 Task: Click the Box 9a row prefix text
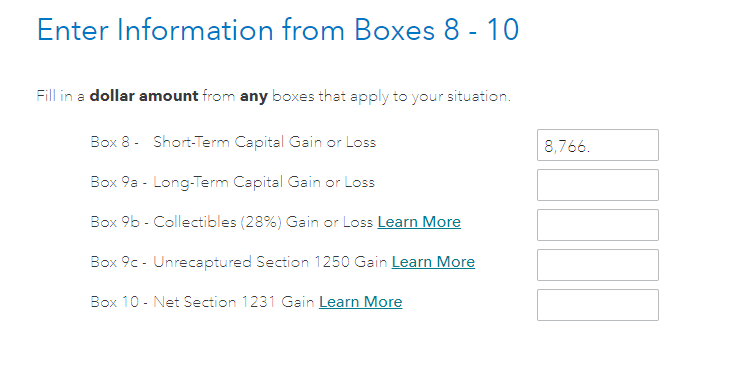coord(118,182)
